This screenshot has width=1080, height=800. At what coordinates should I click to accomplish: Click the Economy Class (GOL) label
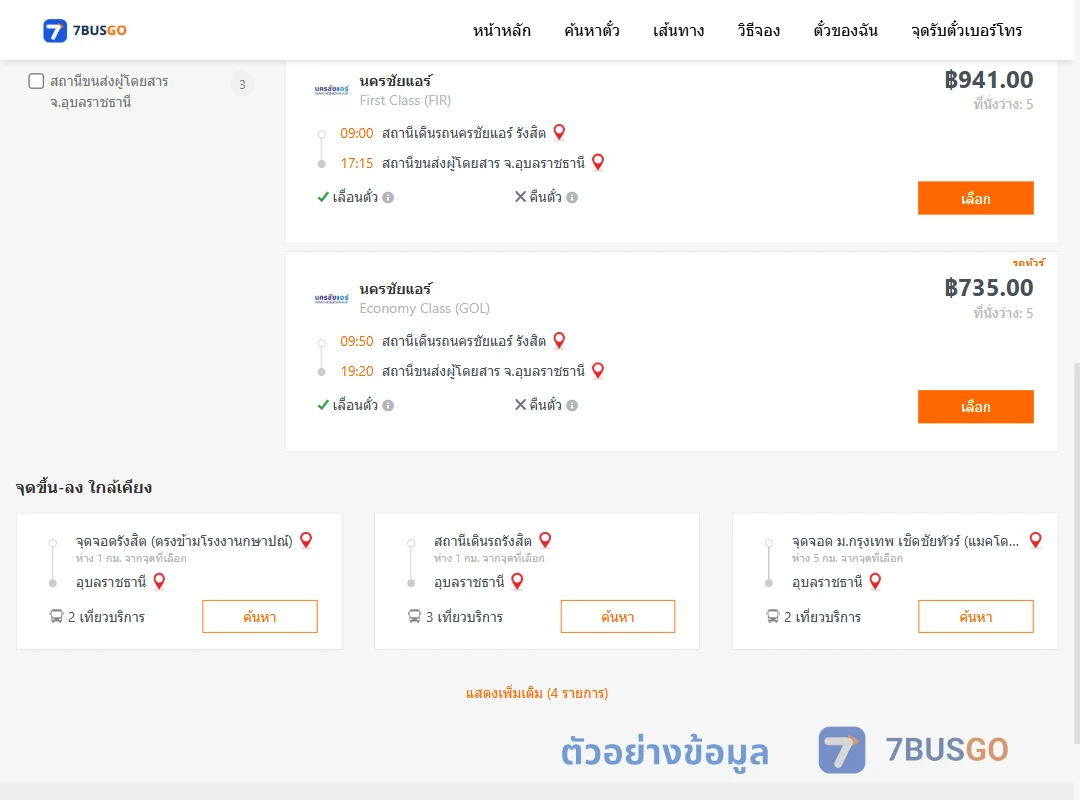pos(424,309)
